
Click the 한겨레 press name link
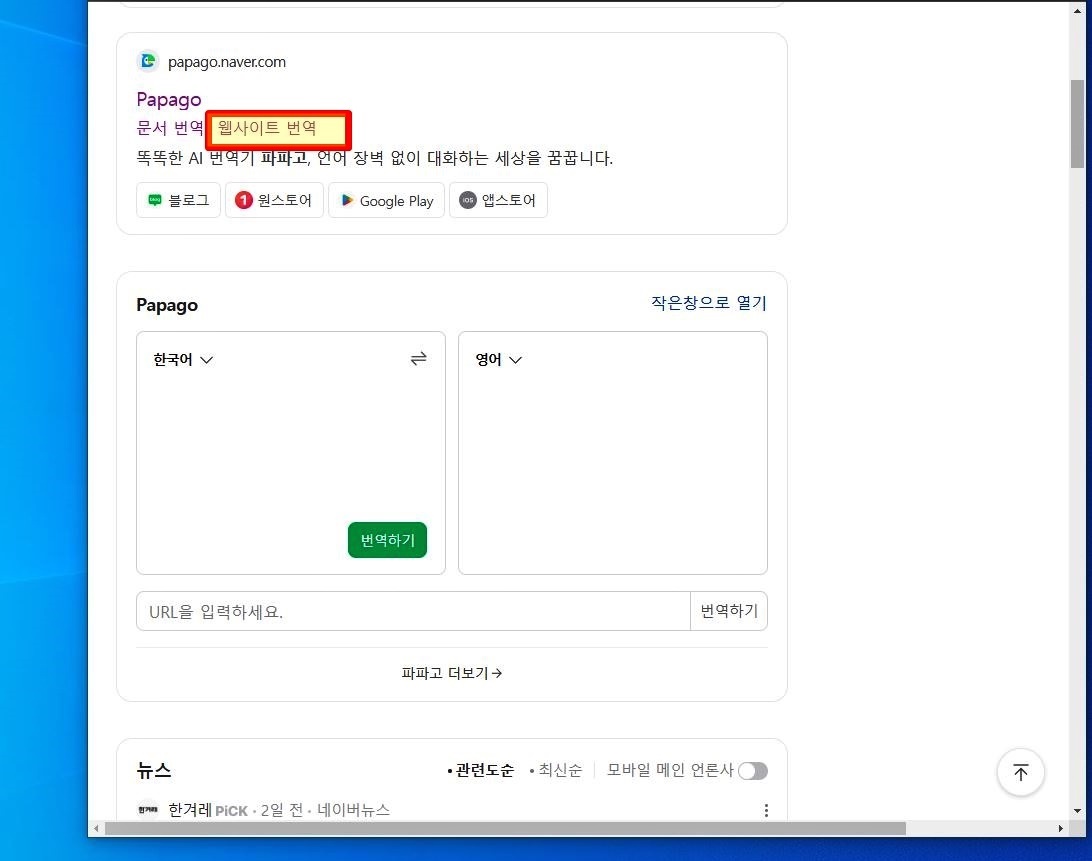(x=189, y=810)
